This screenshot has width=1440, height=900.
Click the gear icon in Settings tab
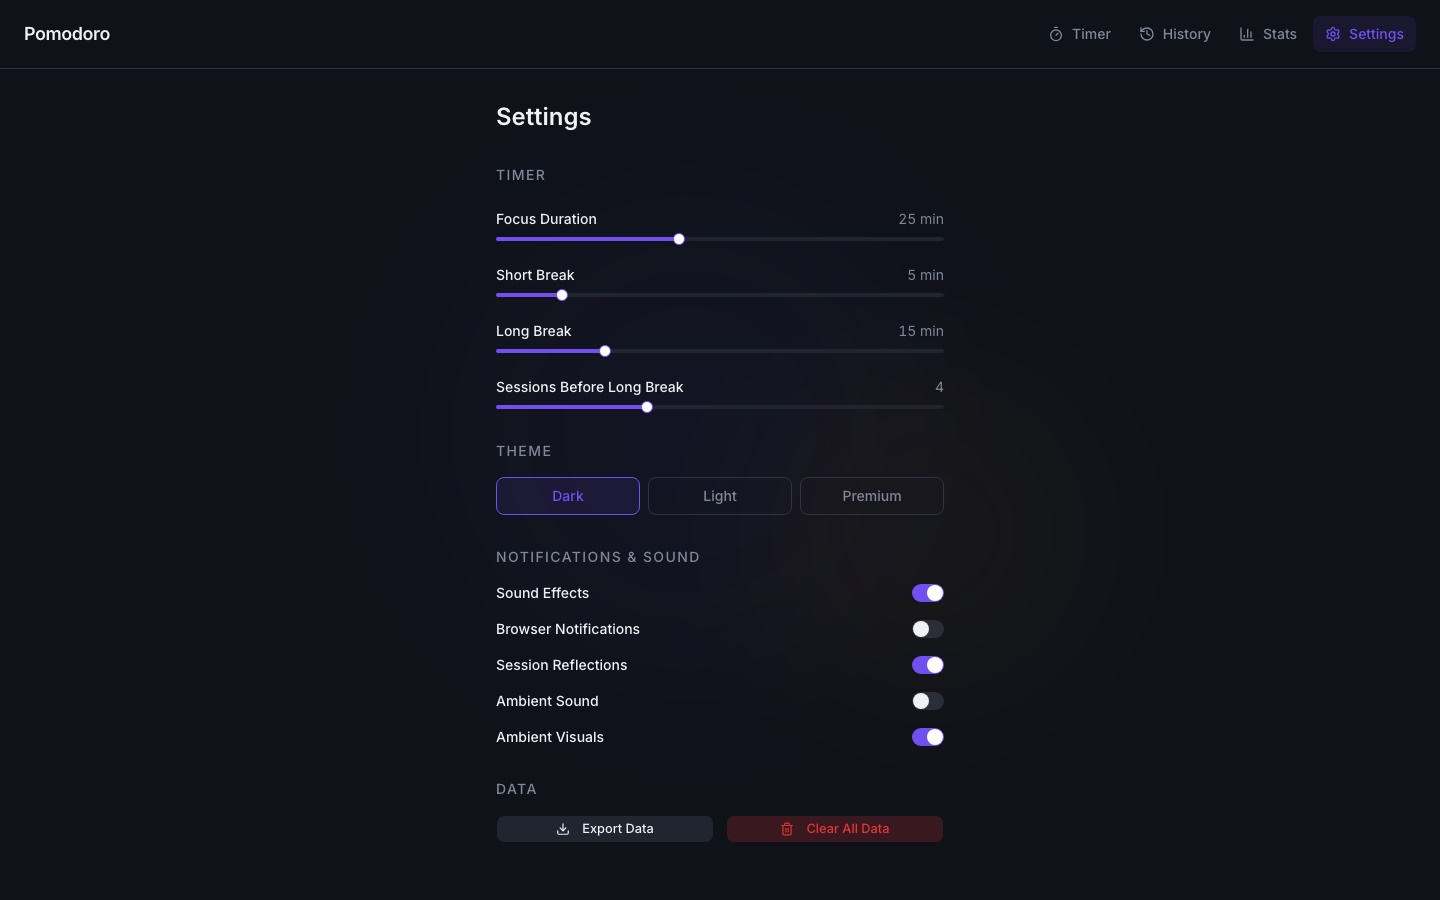(1333, 34)
